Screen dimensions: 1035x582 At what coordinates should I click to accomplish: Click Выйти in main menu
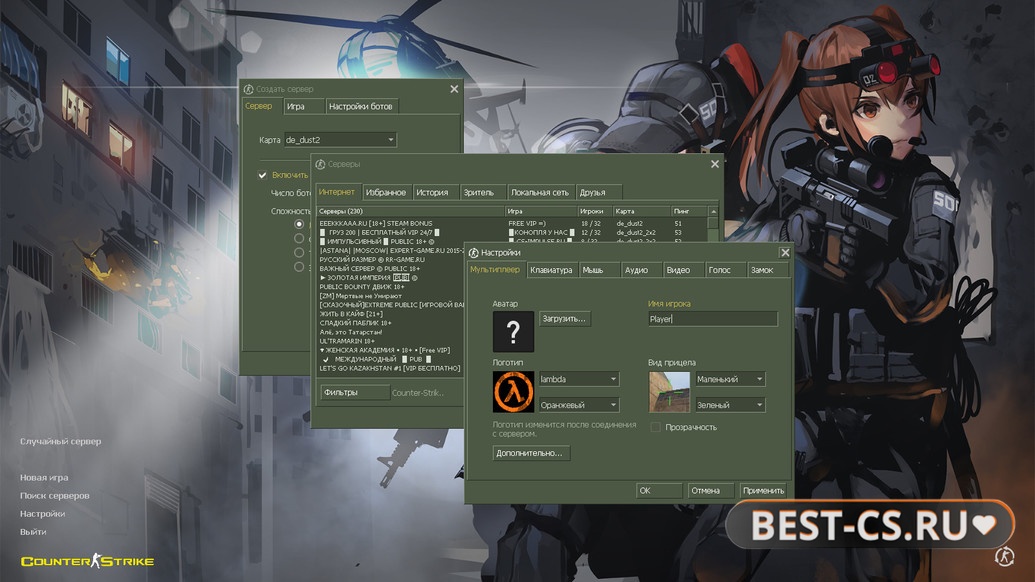click(x=33, y=532)
